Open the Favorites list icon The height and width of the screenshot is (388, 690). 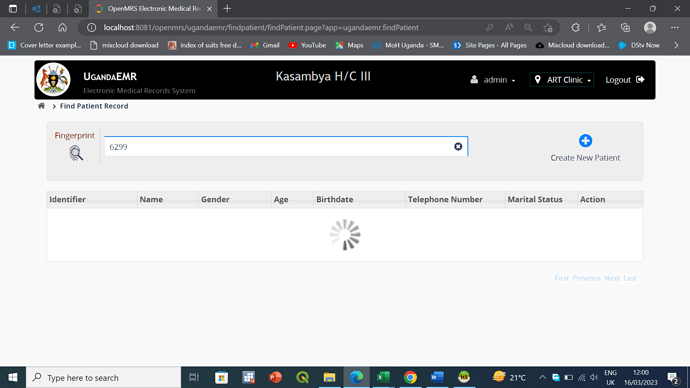[602, 27]
